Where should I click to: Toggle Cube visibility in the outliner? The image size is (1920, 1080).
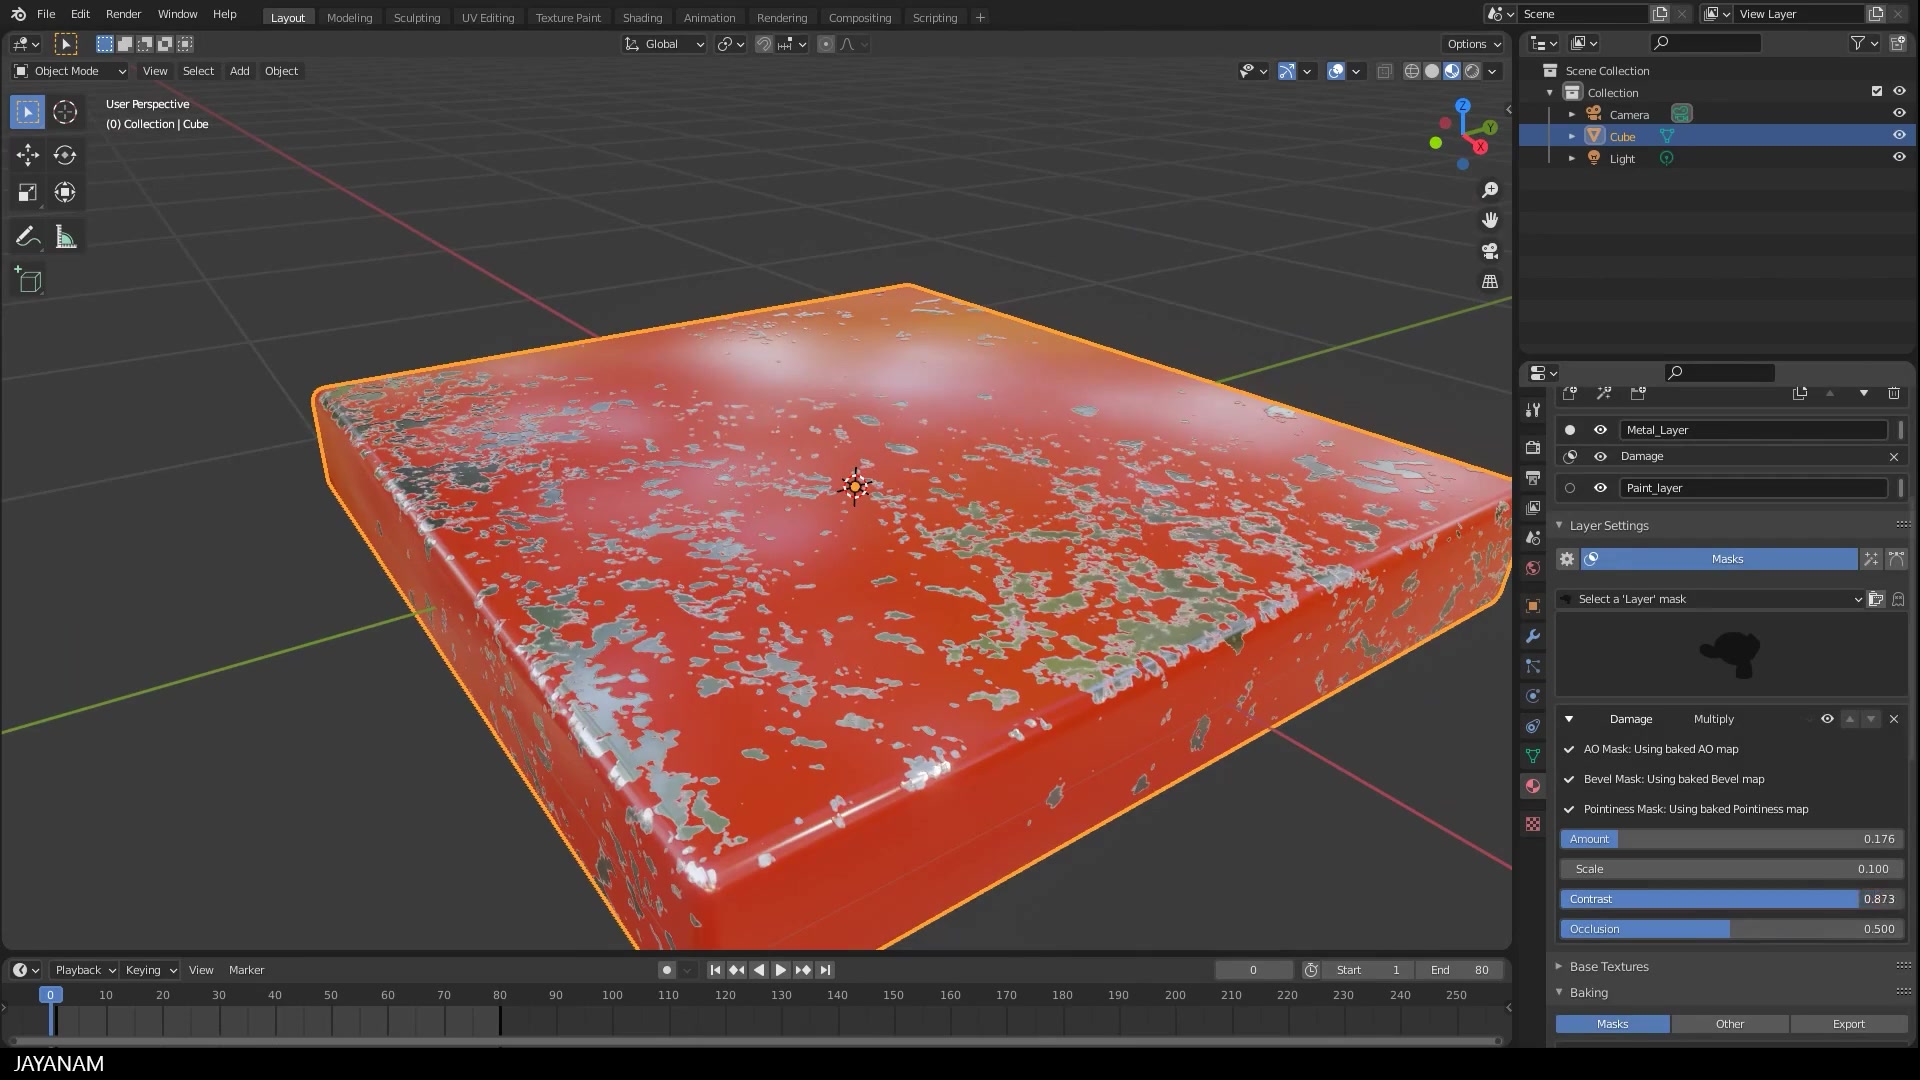[1898, 135]
